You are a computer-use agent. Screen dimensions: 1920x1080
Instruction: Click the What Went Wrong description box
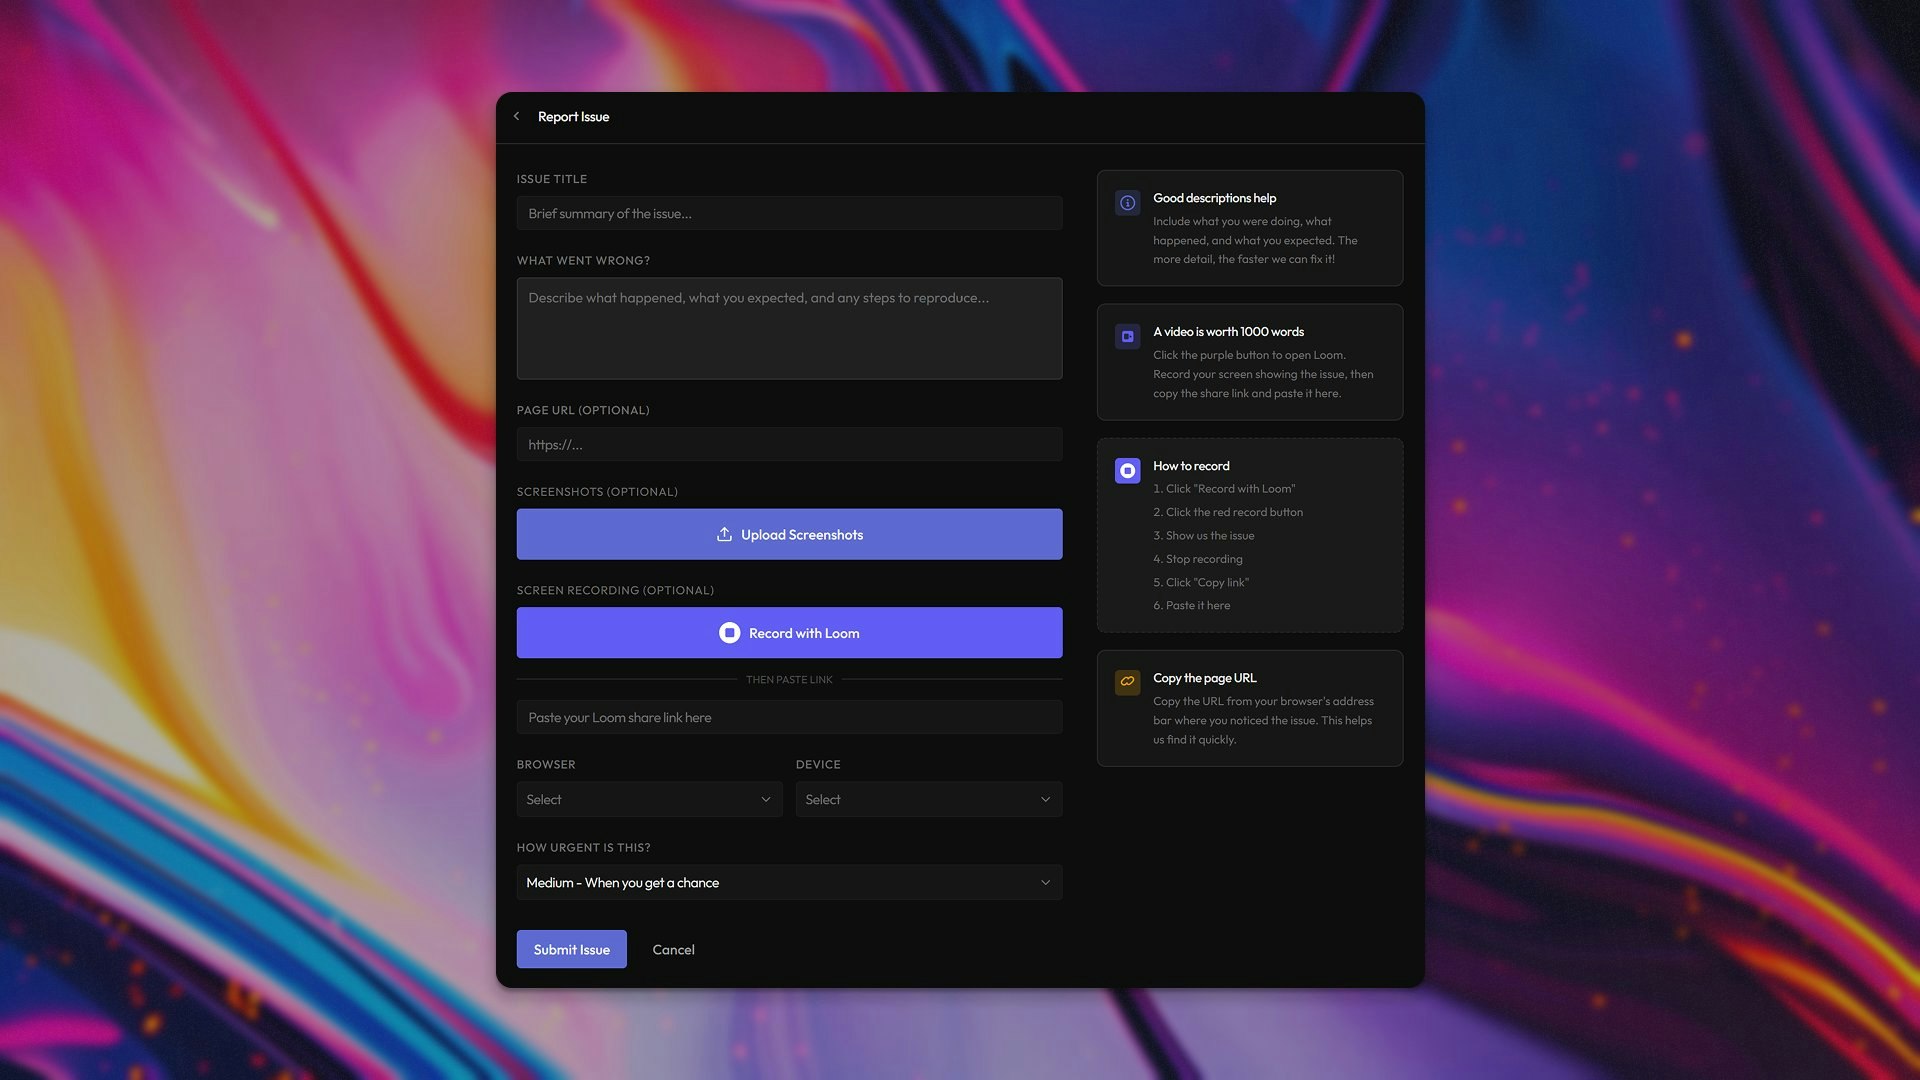[789, 328]
